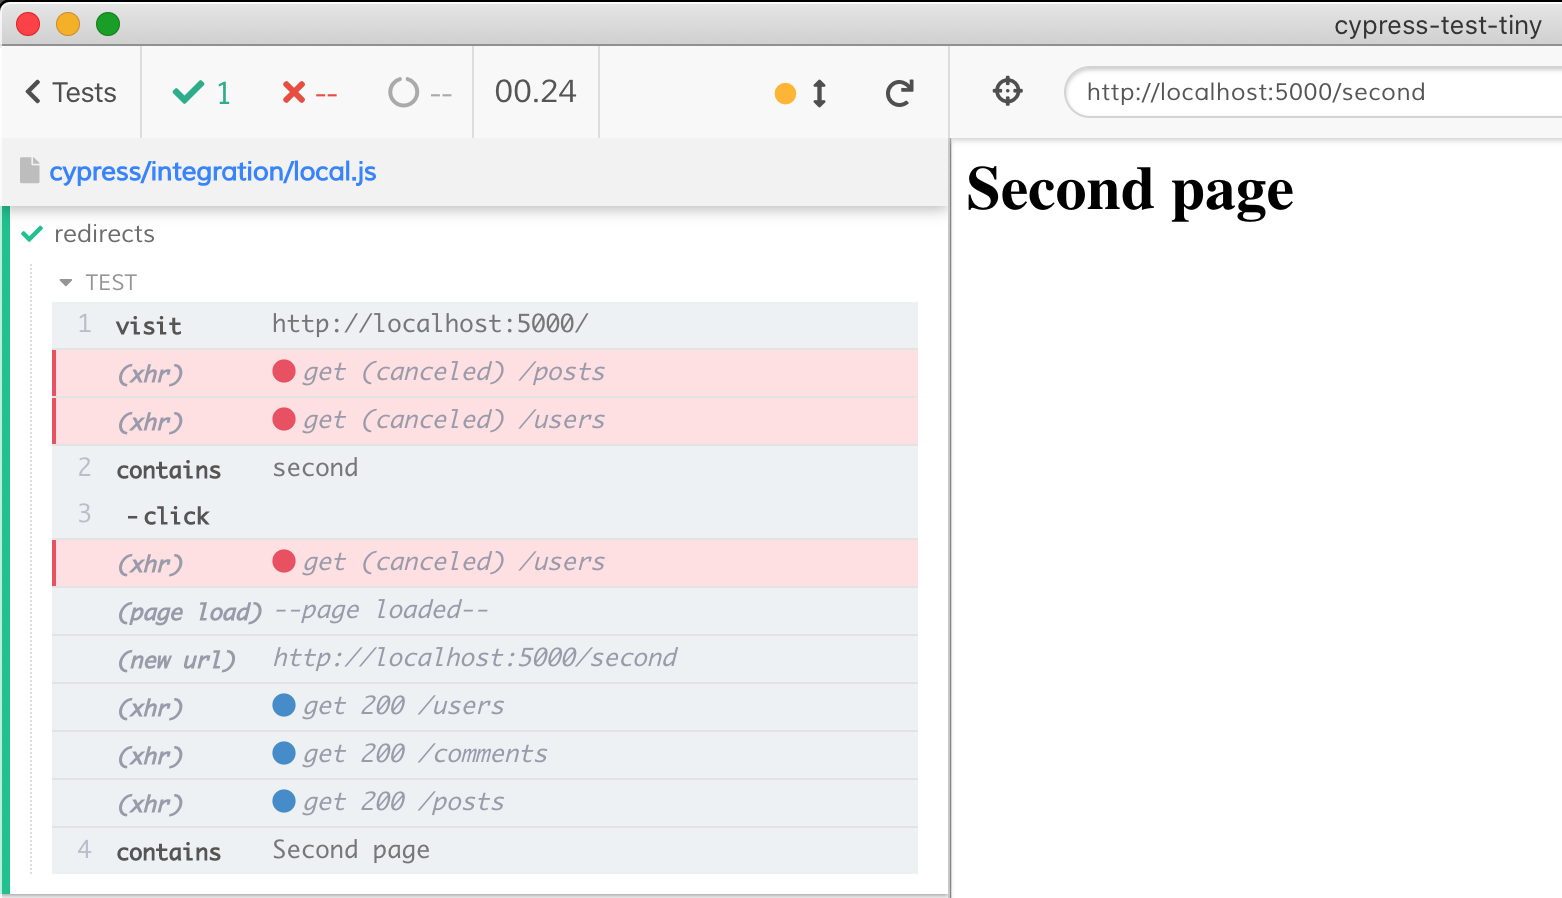This screenshot has height=898, width=1562.
Task: Click the blue dot on get 200 /comments
Action: coord(286,752)
